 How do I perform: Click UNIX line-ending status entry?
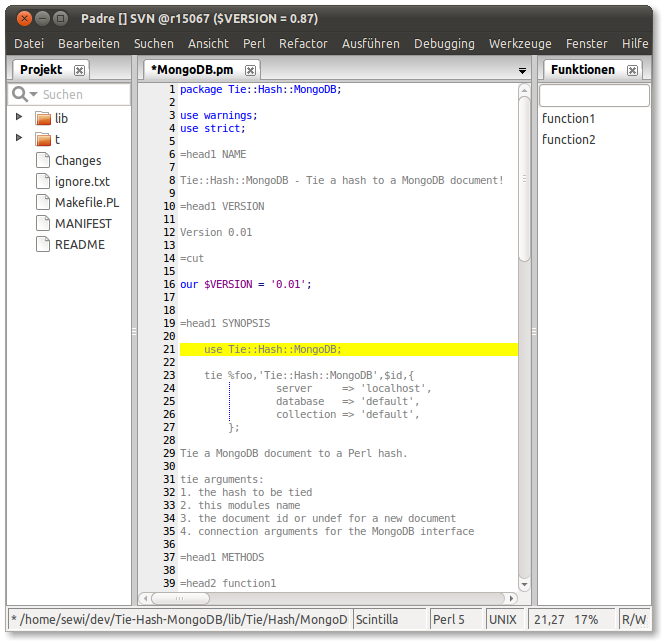(503, 619)
